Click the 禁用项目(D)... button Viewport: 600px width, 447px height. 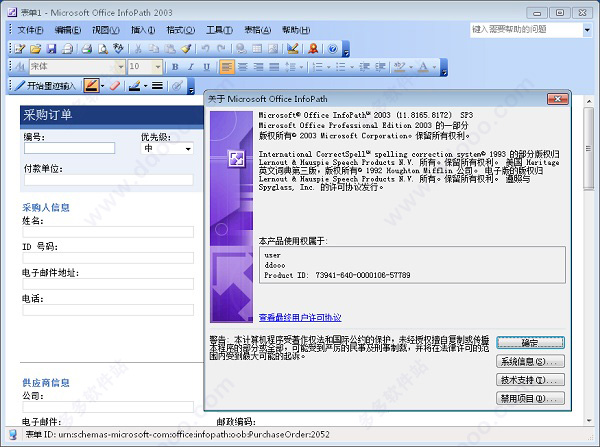coord(530,398)
